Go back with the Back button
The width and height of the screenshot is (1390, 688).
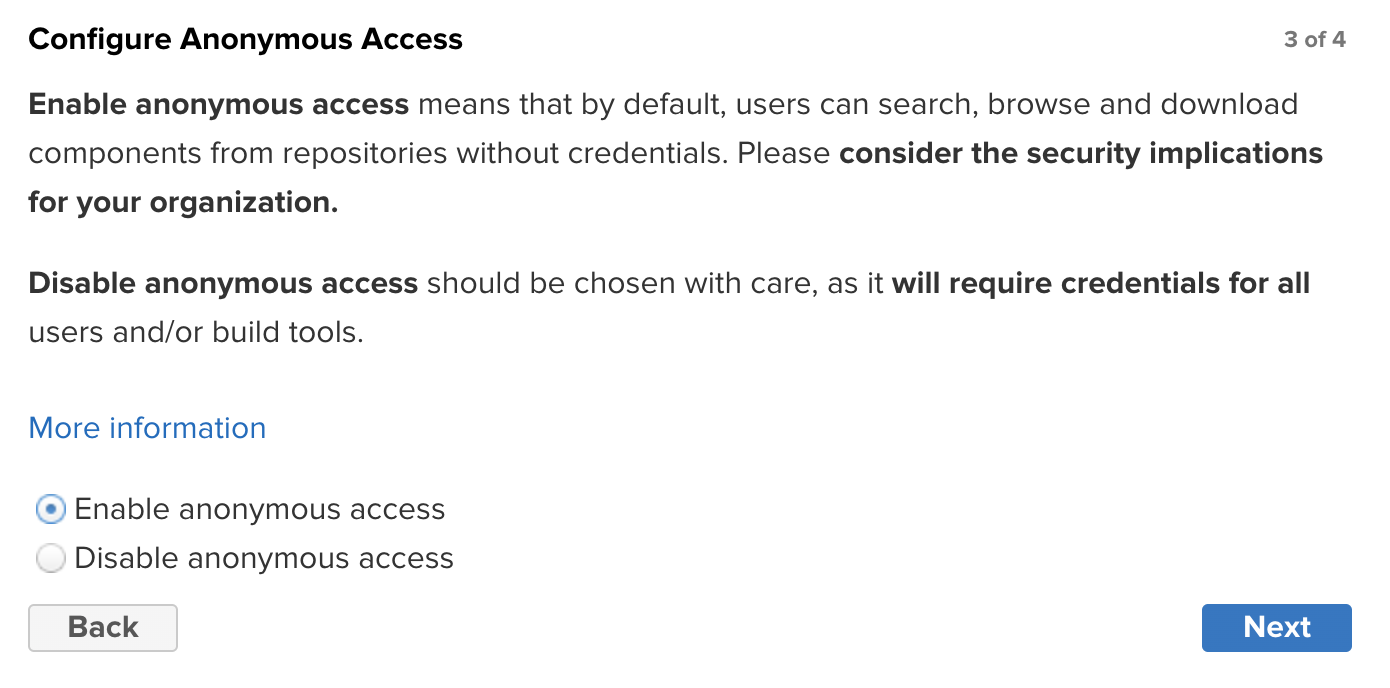coord(103,627)
